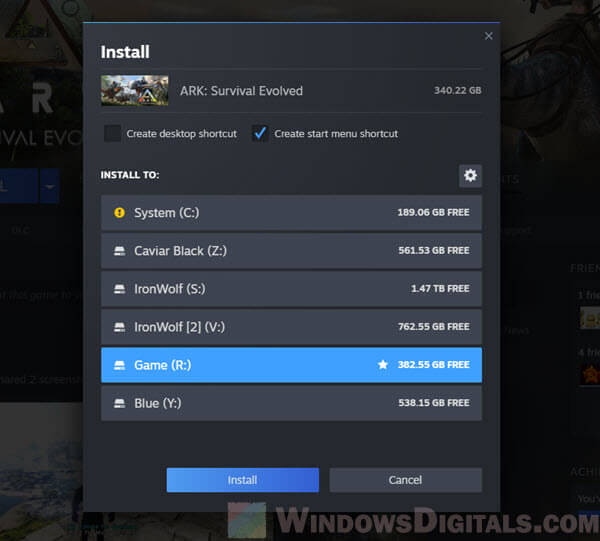Click 538.15 GB FREE value

pyautogui.click(x=434, y=403)
